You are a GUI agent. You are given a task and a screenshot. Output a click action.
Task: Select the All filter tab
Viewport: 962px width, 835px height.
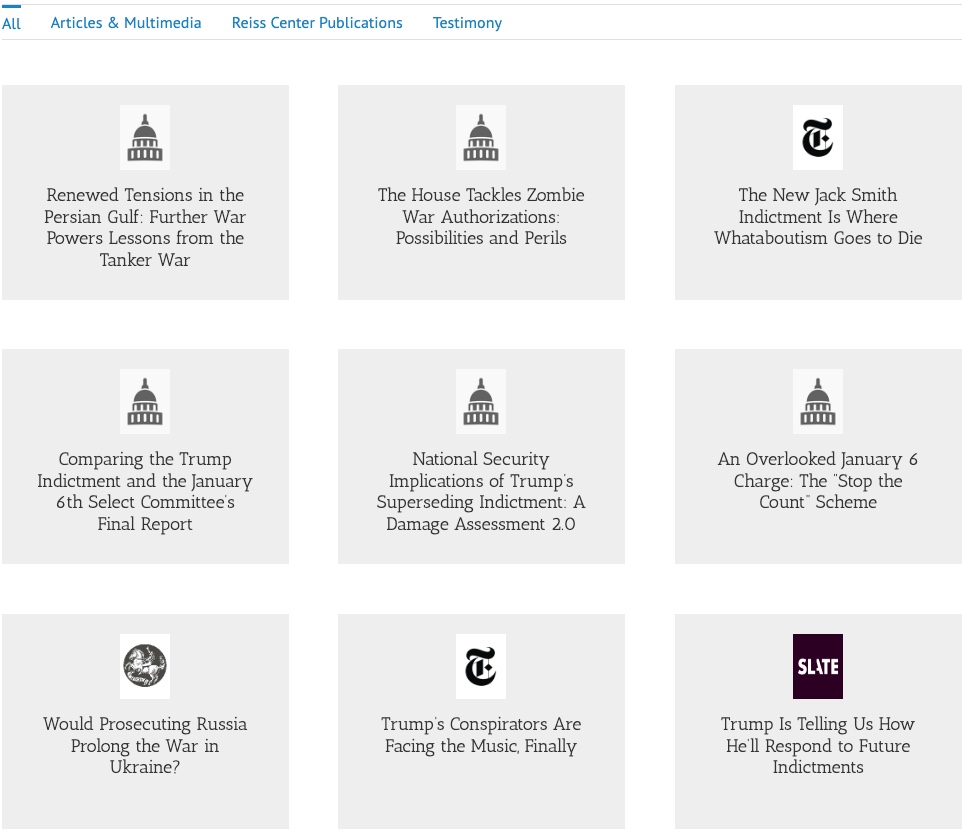[12, 23]
